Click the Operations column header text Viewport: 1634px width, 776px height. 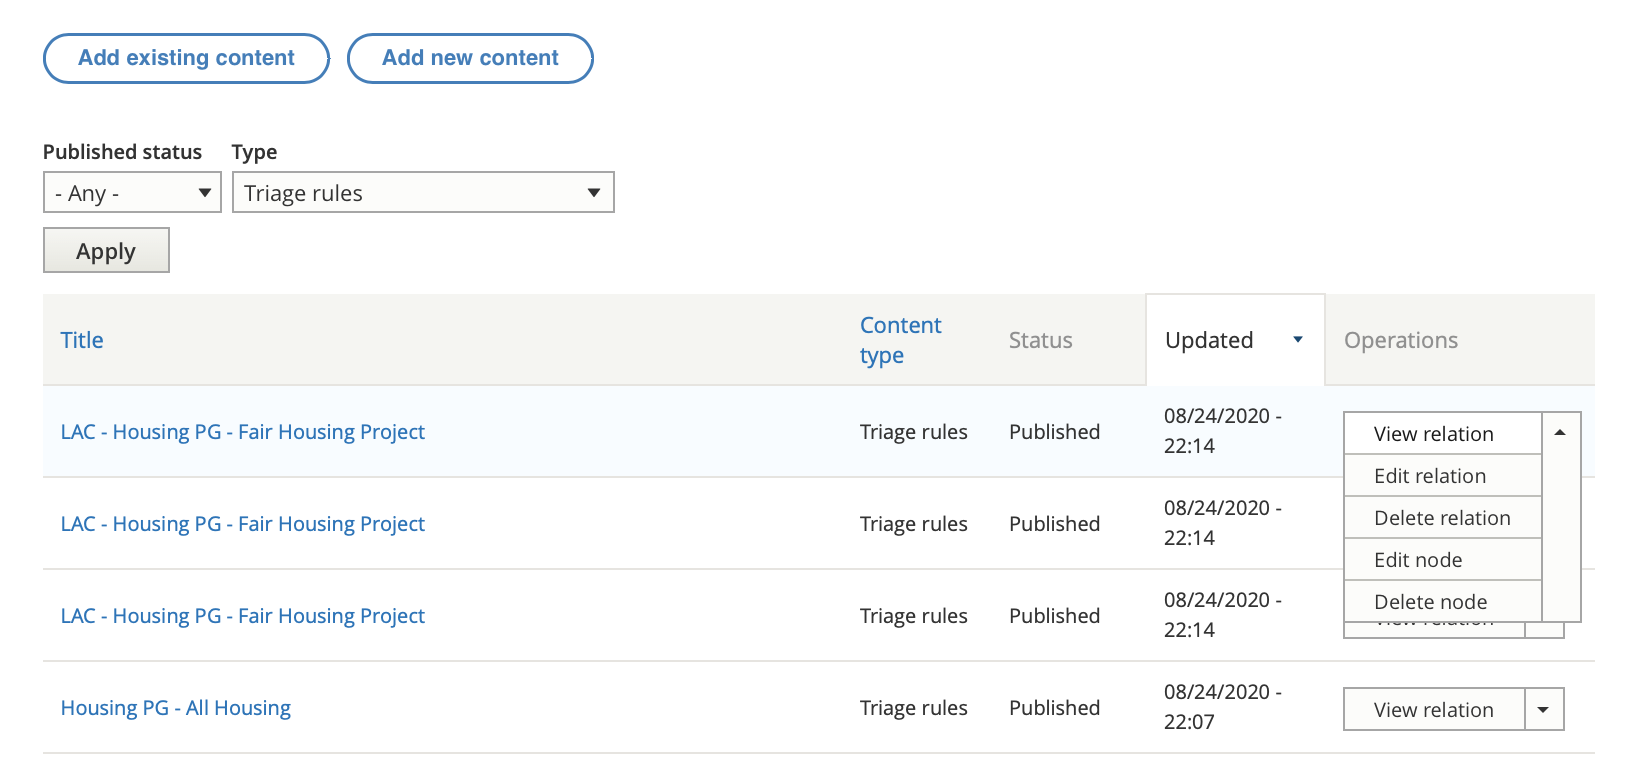(1401, 340)
